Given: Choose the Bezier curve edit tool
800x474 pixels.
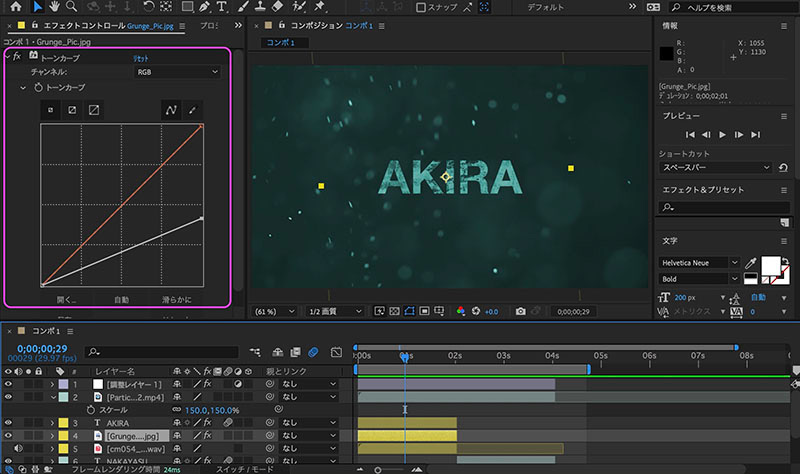Looking at the screenshot, I should (171, 110).
